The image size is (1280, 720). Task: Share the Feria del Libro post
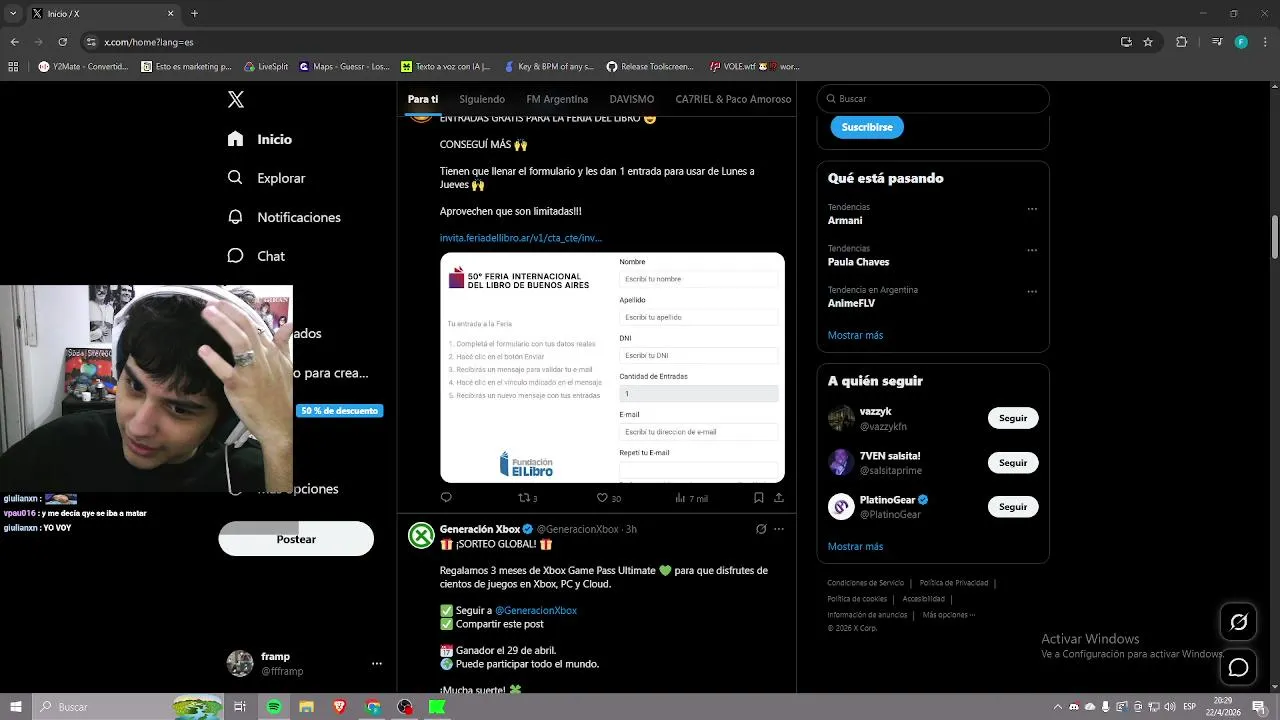click(x=779, y=498)
